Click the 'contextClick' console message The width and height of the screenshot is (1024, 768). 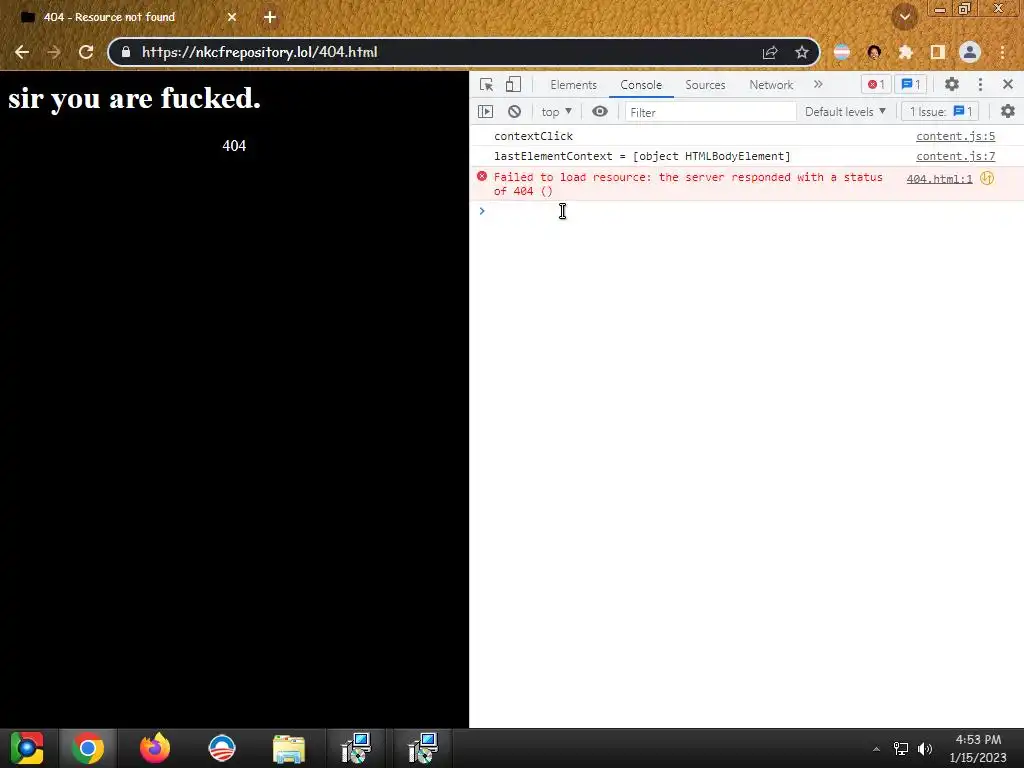[x=534, y=136]
